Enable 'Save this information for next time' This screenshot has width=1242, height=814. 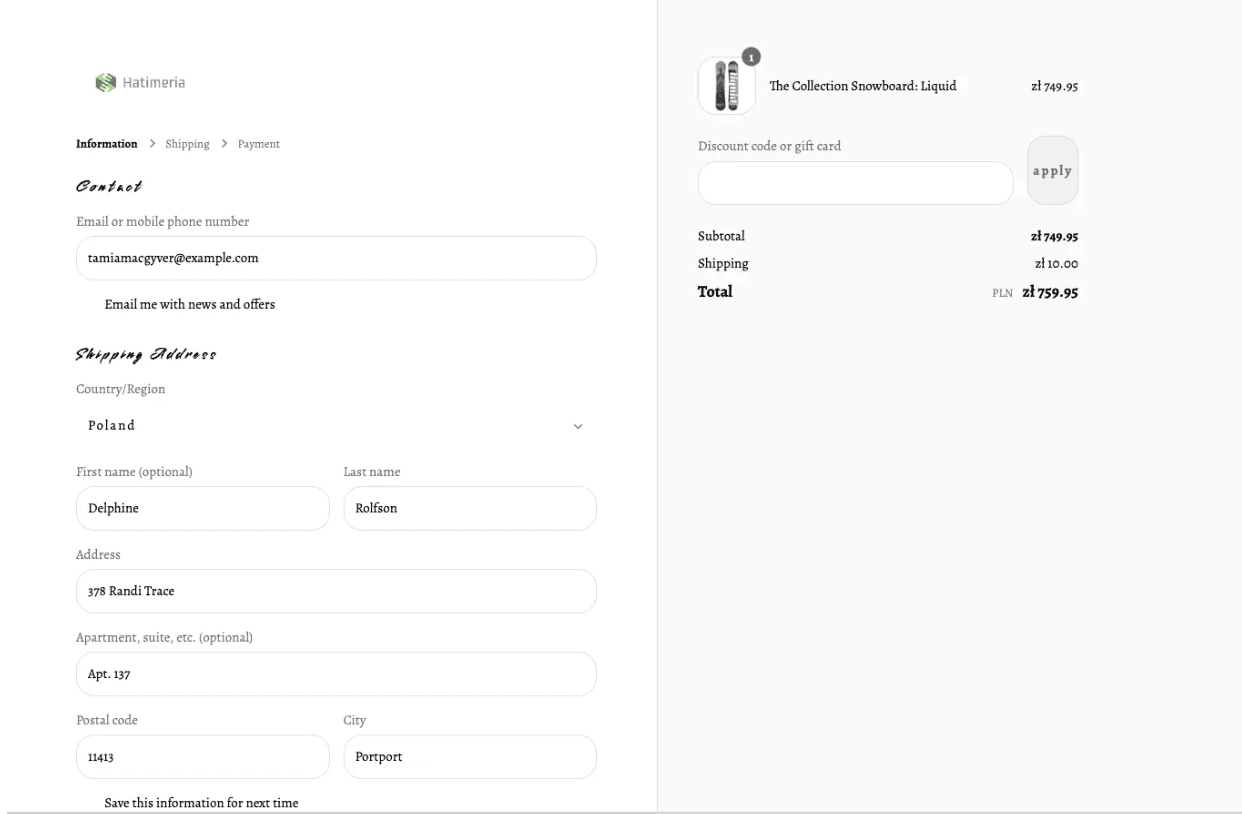tap(88, 803)
